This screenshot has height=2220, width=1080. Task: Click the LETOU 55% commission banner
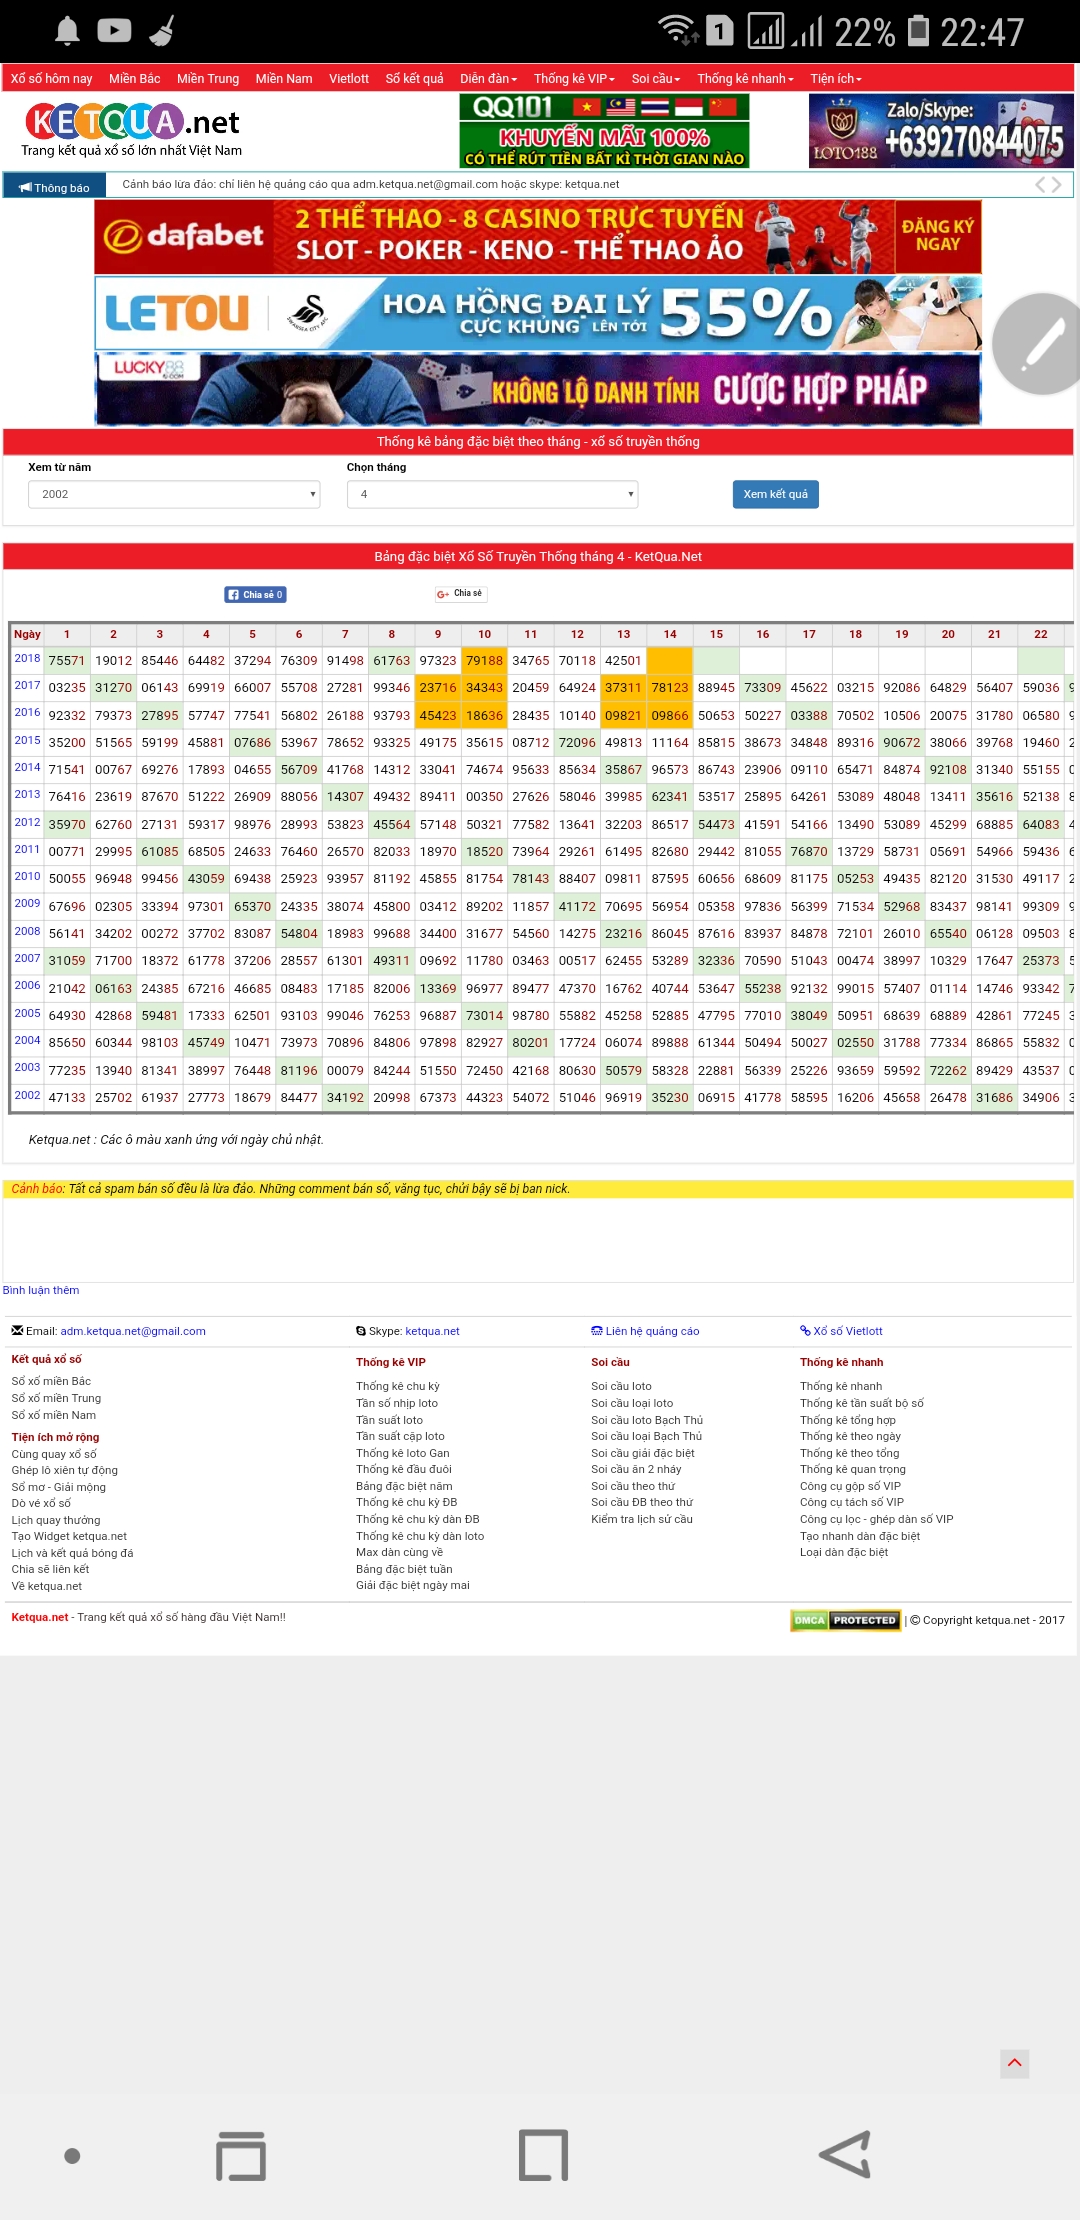coord(538,313)
